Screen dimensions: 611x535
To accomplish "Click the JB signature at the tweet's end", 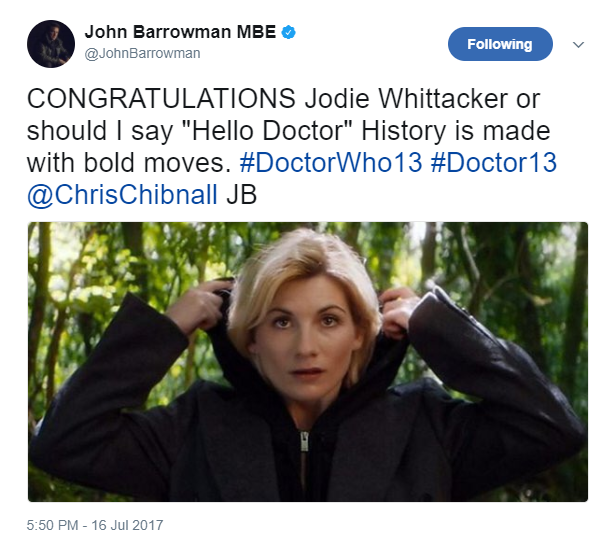I will pos(242,194).
